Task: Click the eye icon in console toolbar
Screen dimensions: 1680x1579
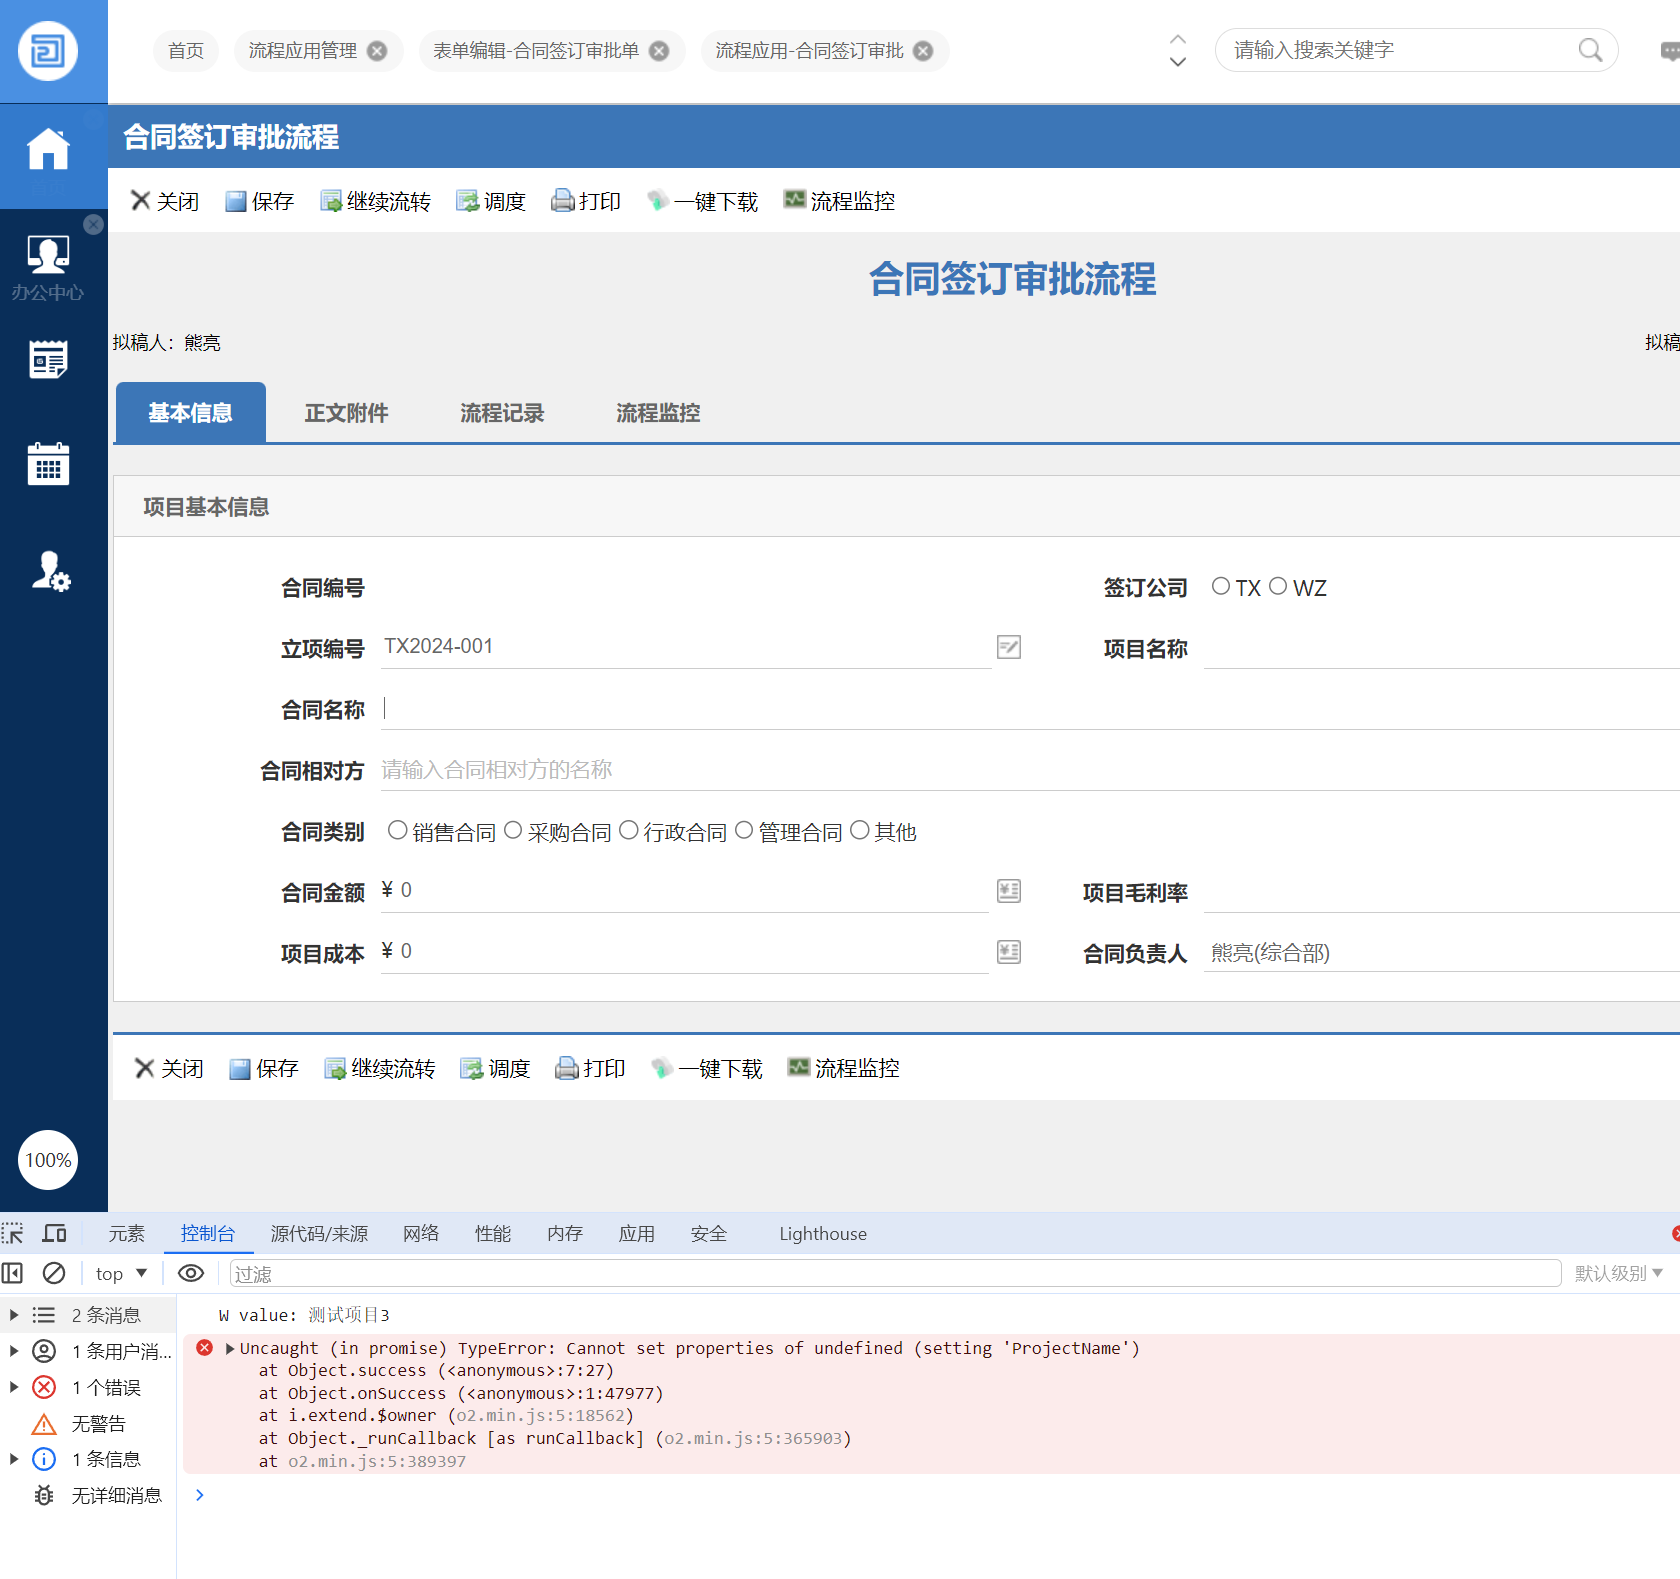Action: 190,1273
